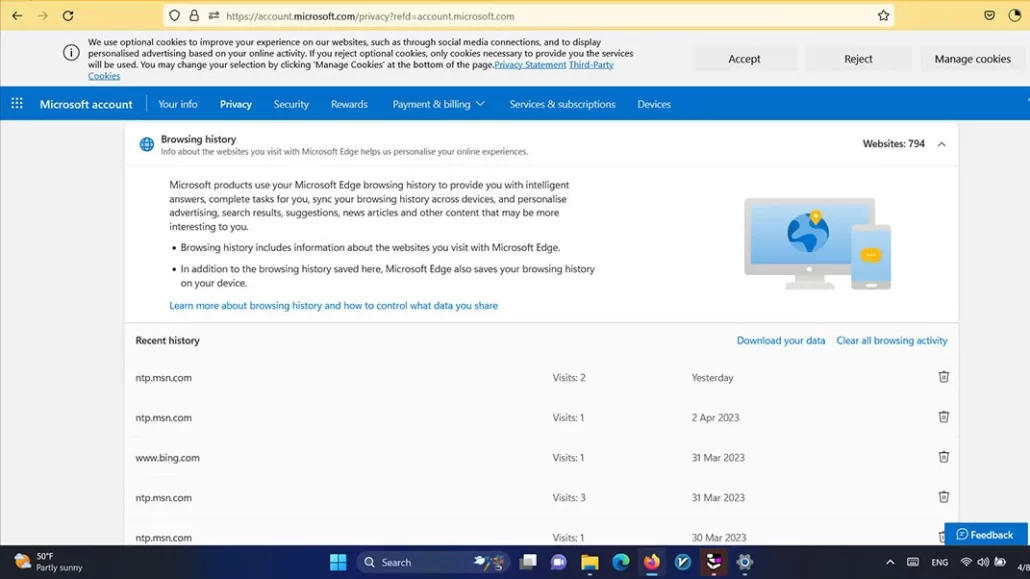Expand the Payment & billing menu
Image resolution: width=1030 pixels, height=579 pixels.
439,104
